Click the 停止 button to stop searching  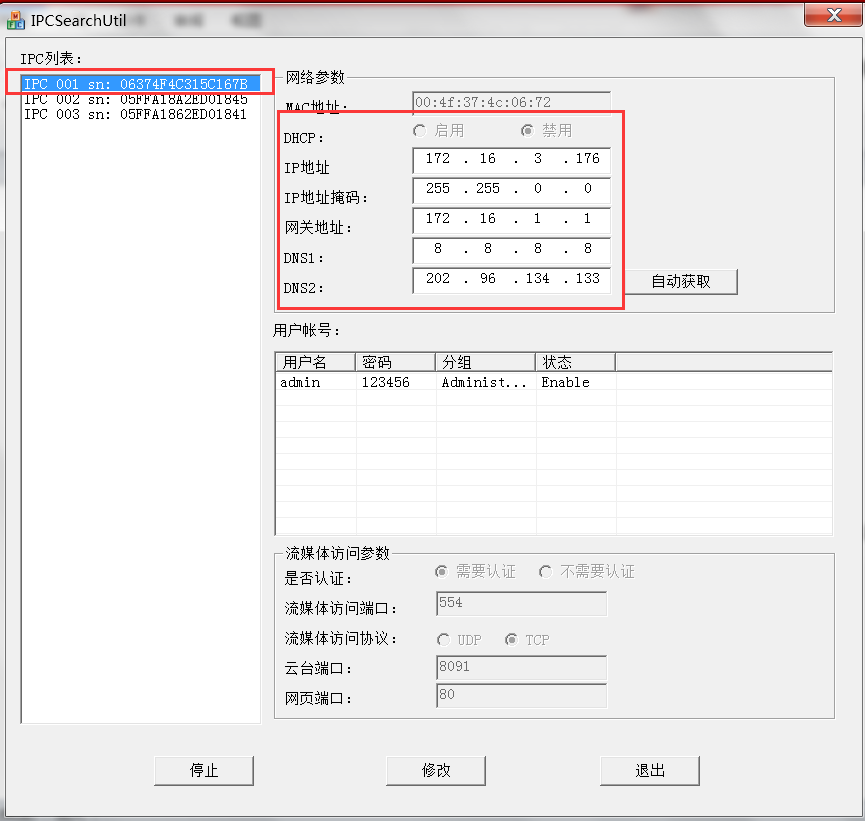[203, 770]
